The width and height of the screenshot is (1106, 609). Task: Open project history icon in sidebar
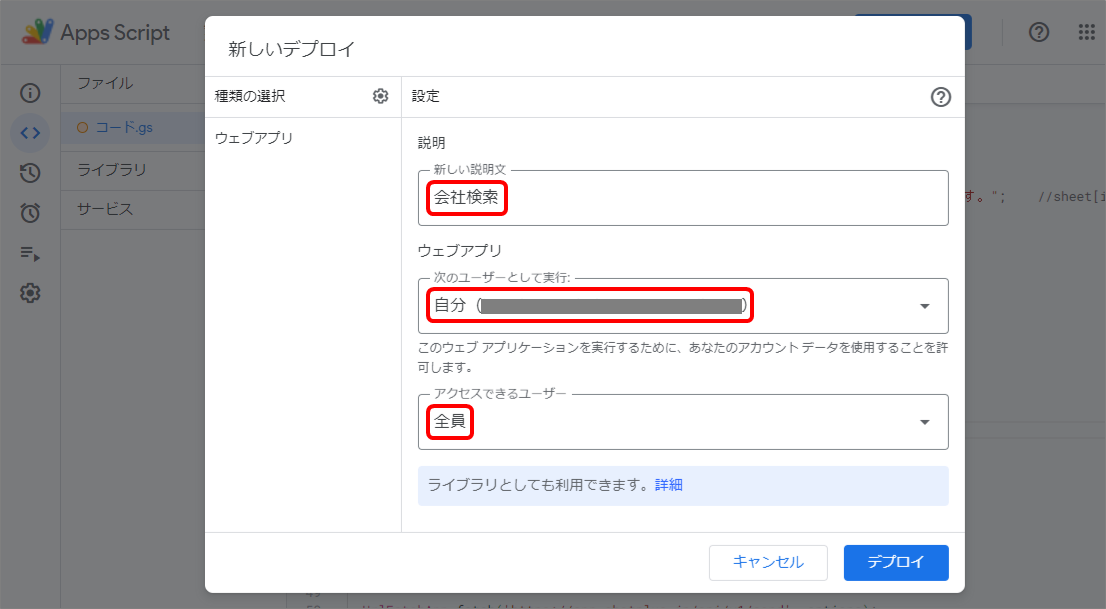30,173
